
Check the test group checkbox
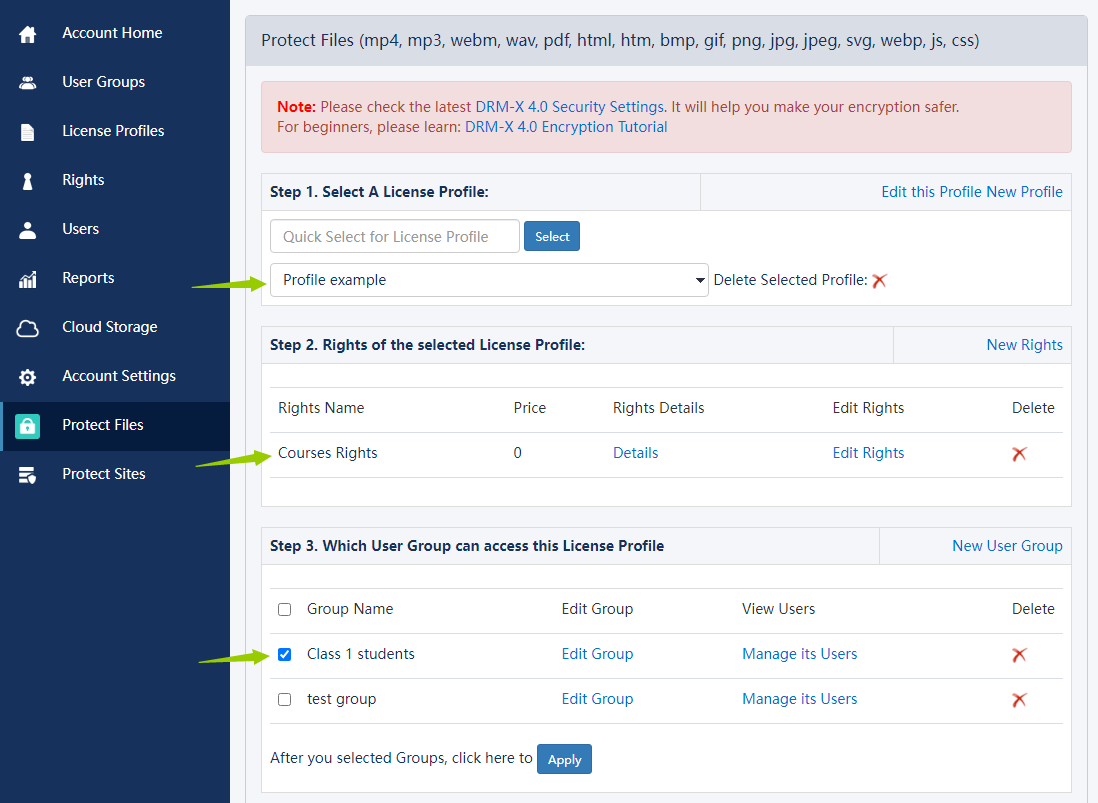pyautogui.click(x=285, y=700)
